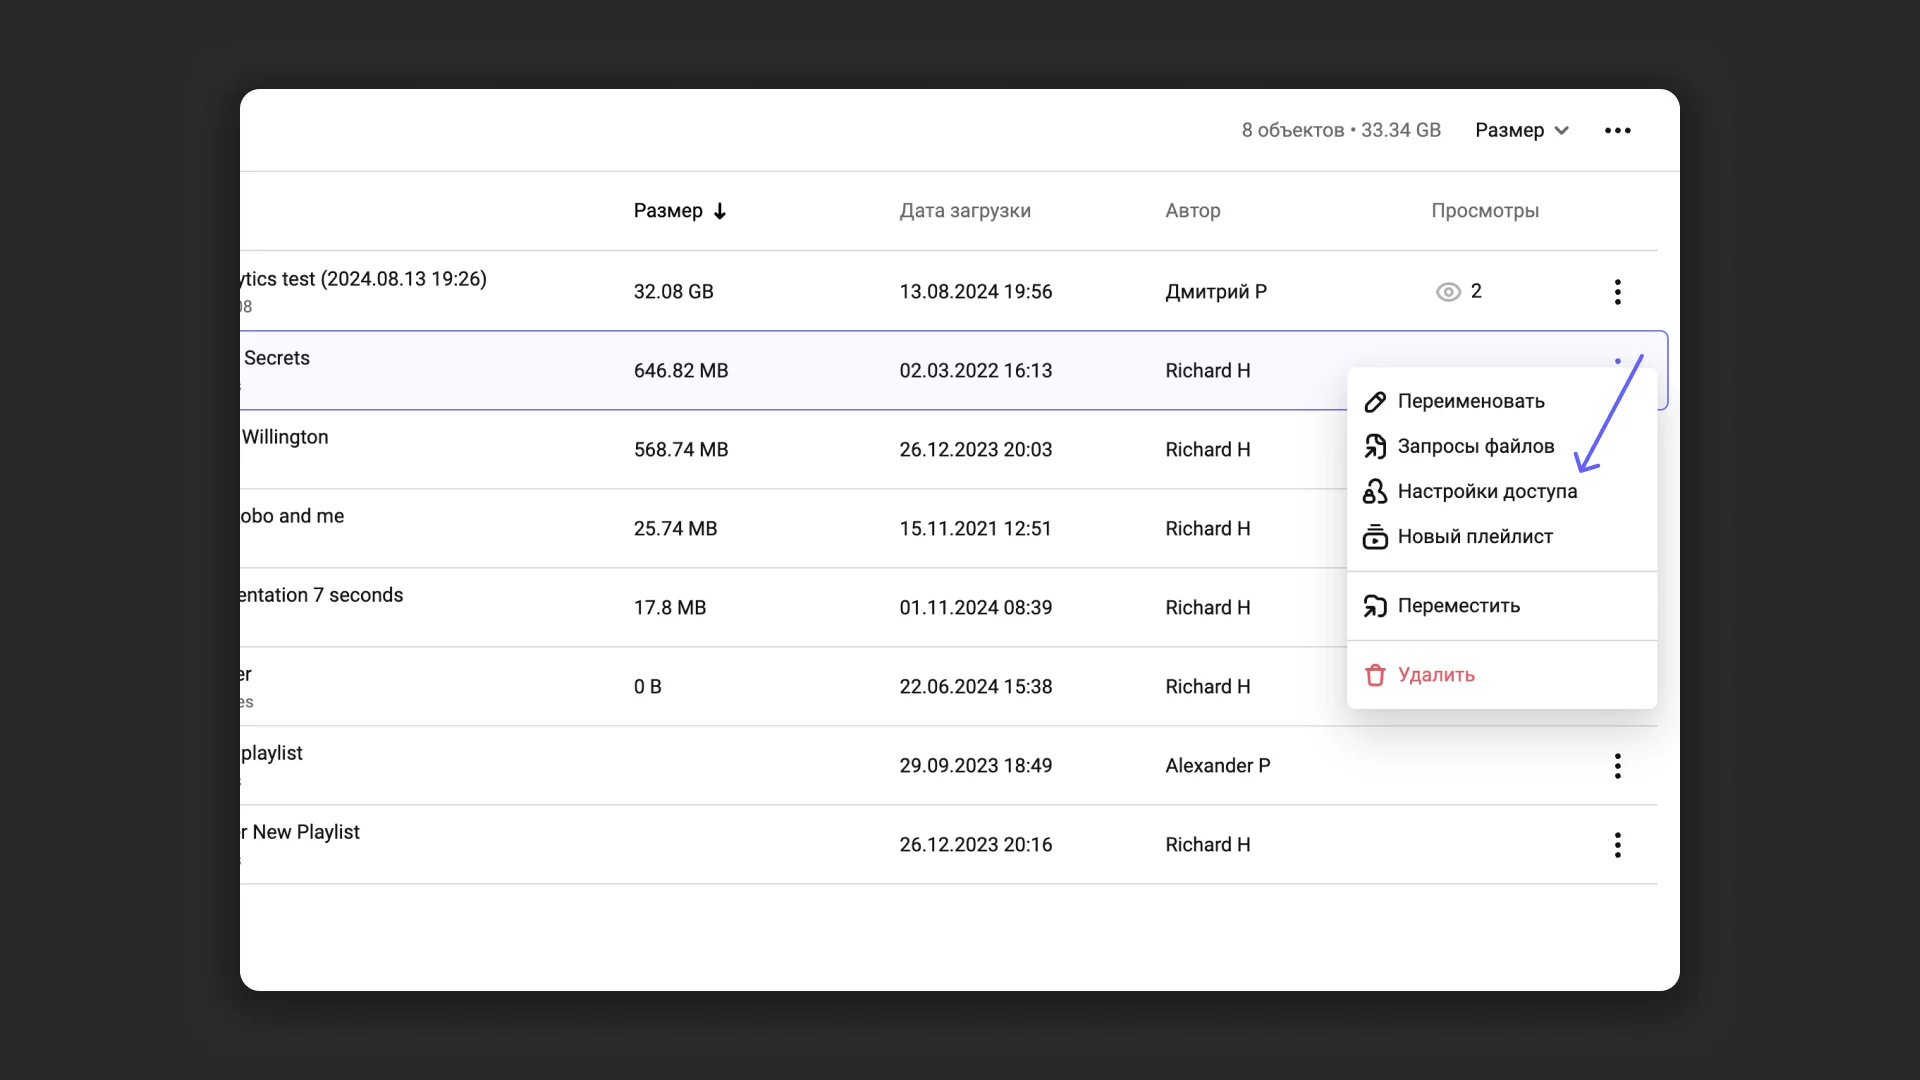The width and height of the screenshot is (1920, 1080).
Task: Open horizontal three-dot menu in header
Action: (1617, 131)
